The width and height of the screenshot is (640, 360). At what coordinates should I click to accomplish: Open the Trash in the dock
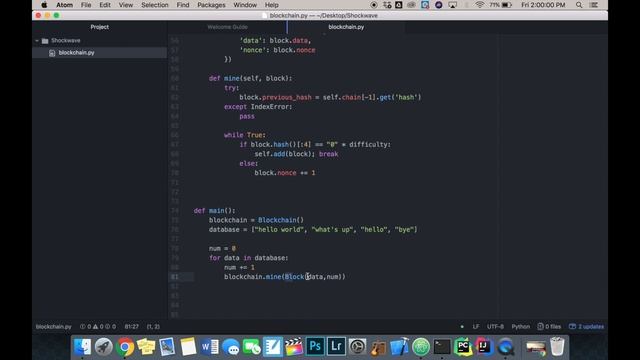pos(557,347)
